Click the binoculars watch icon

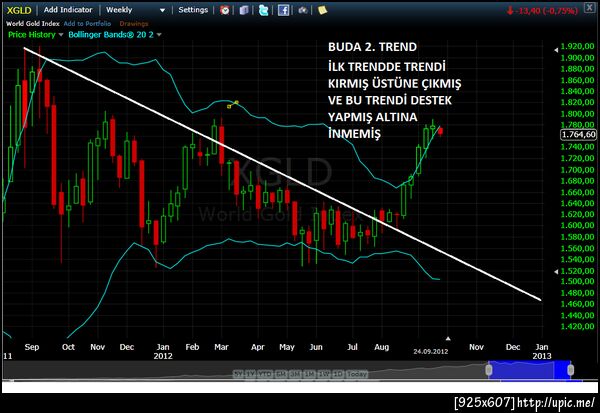pos(303,10)
